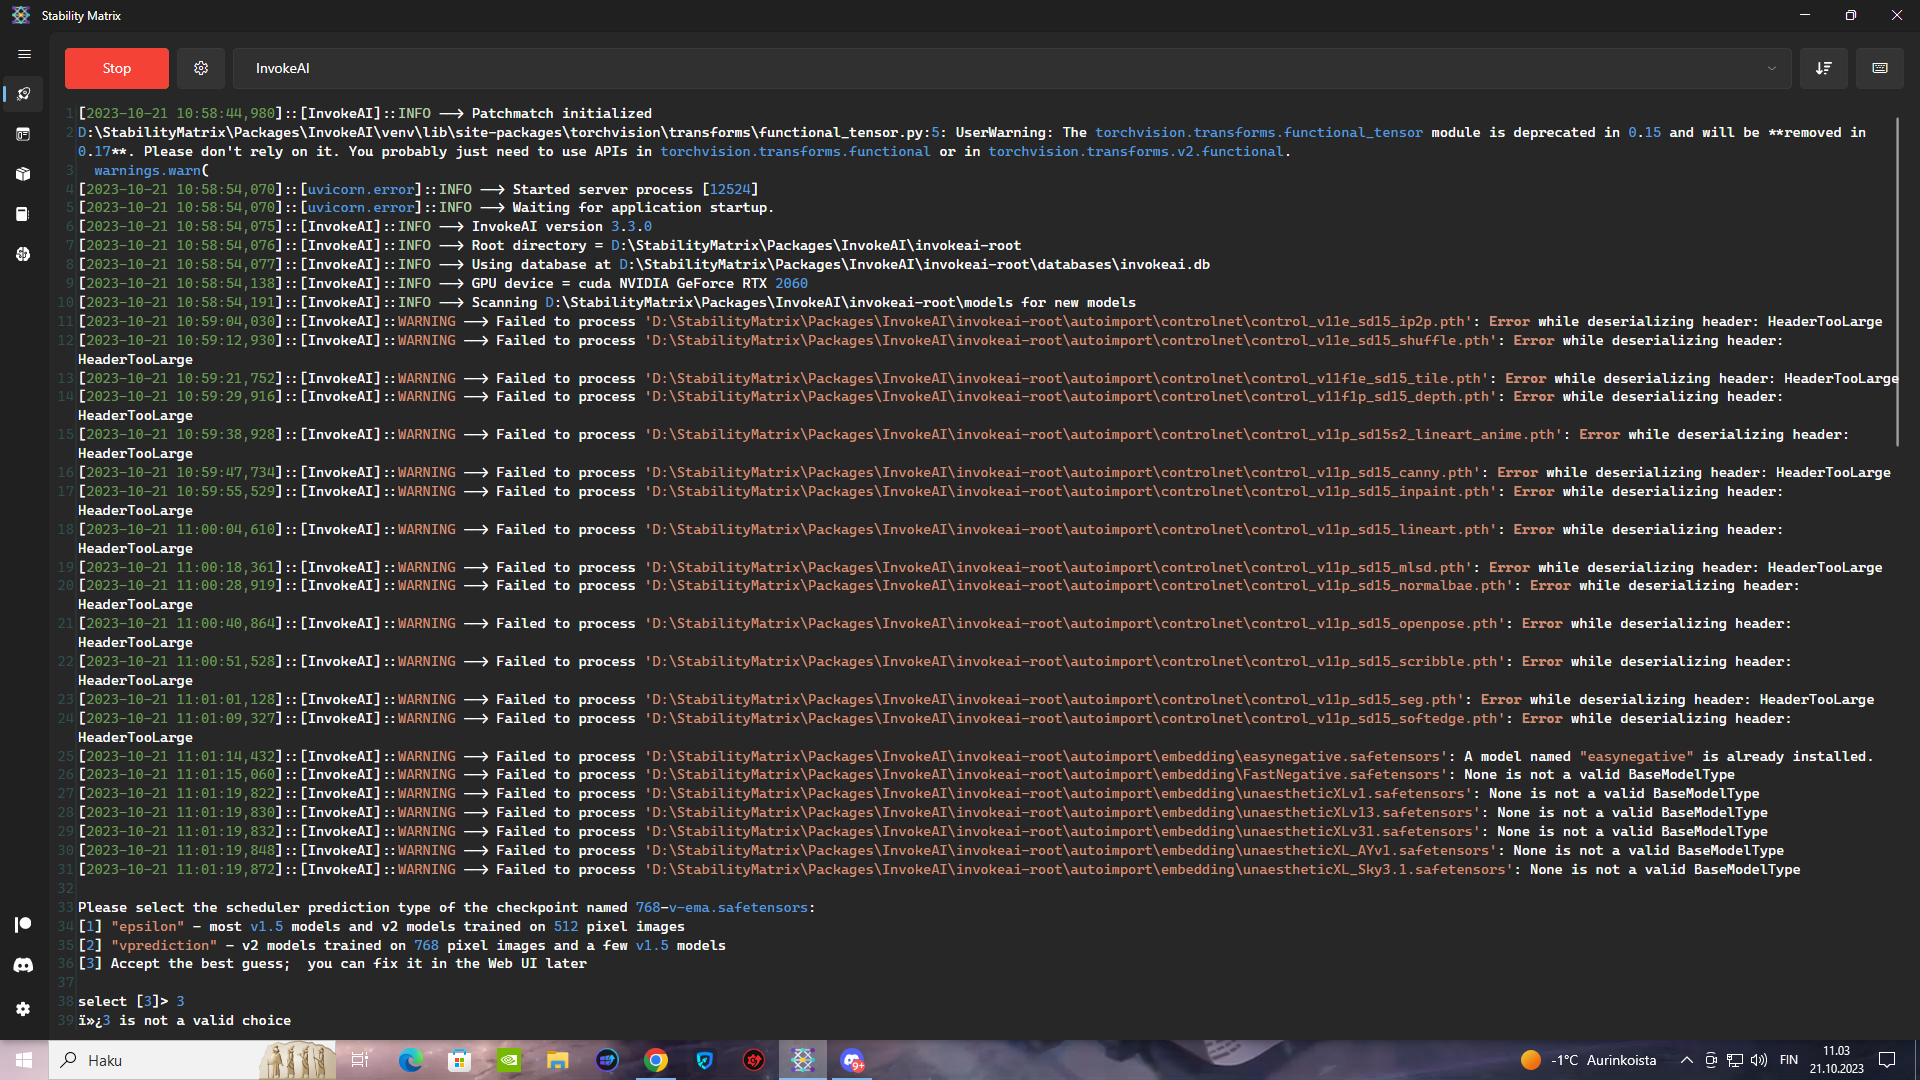Open the Discord link icon in sidebar

[x=23, y=965]
